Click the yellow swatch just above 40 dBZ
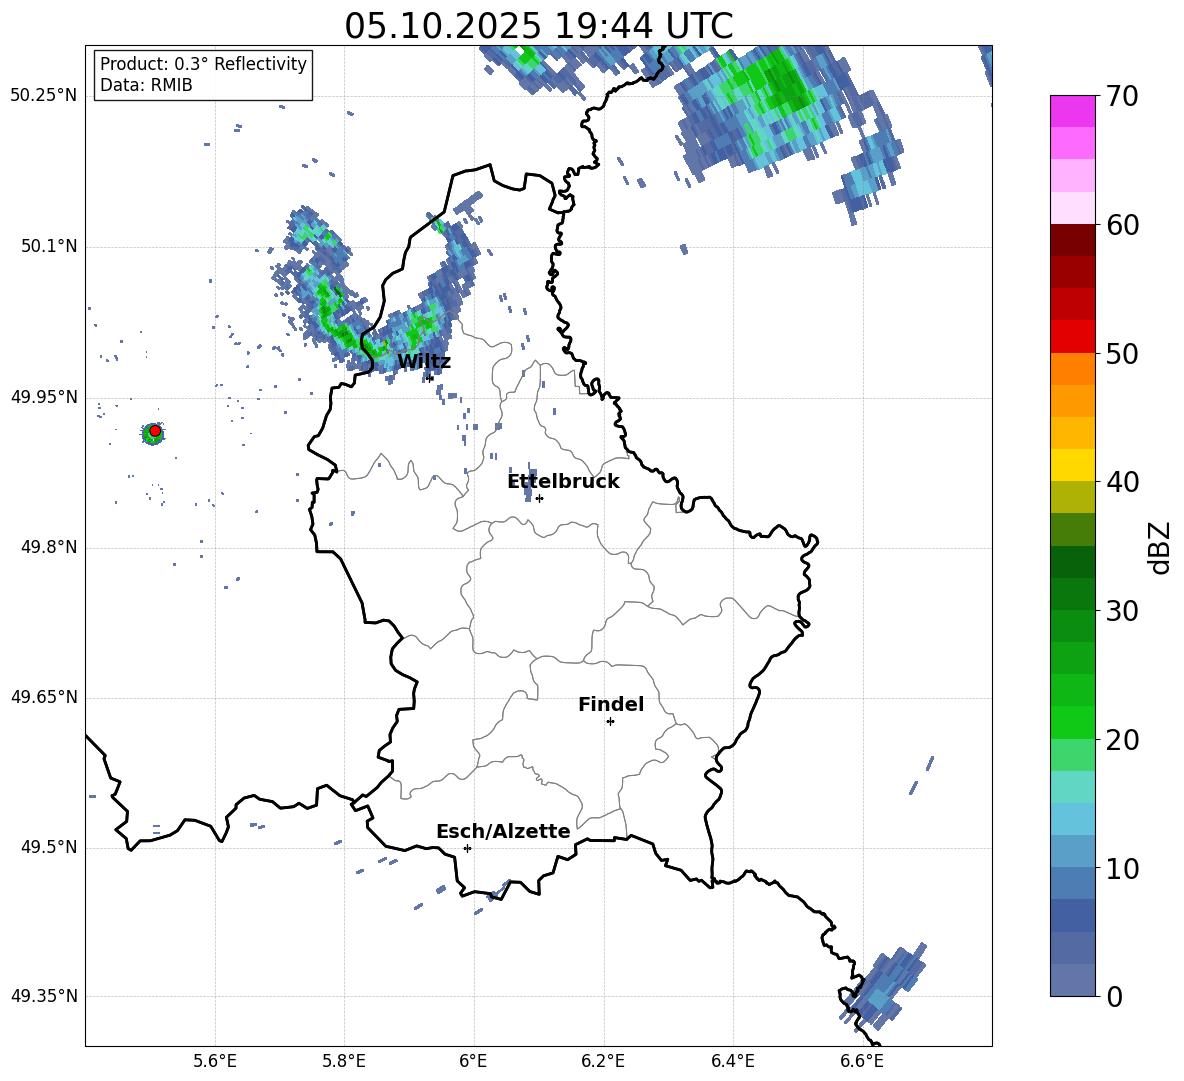This screenshot has width=1184, height=1081. pos(1072,465)
